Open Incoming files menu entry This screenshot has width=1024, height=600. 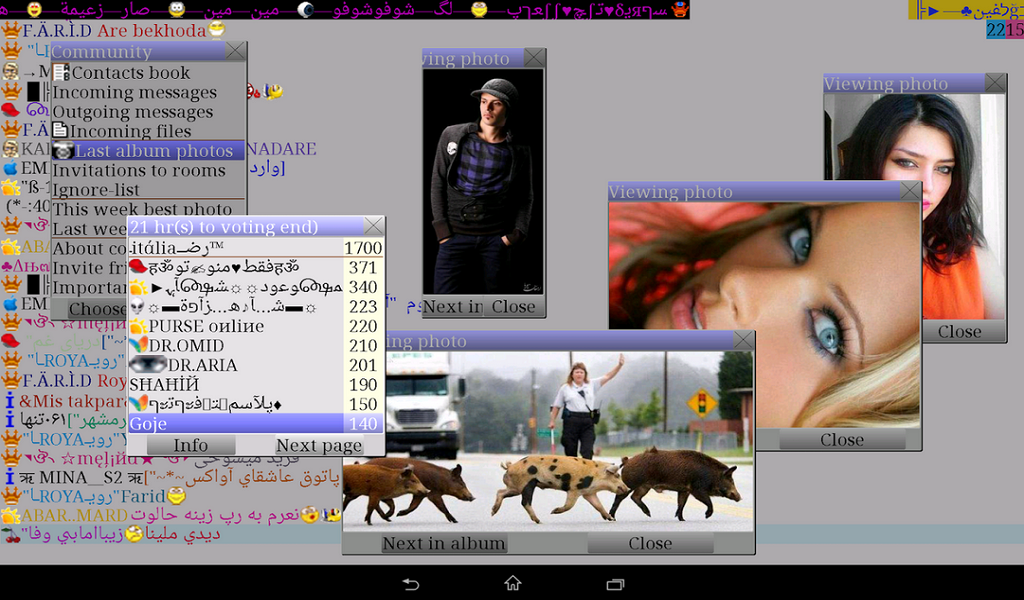[x=148, y=131]
